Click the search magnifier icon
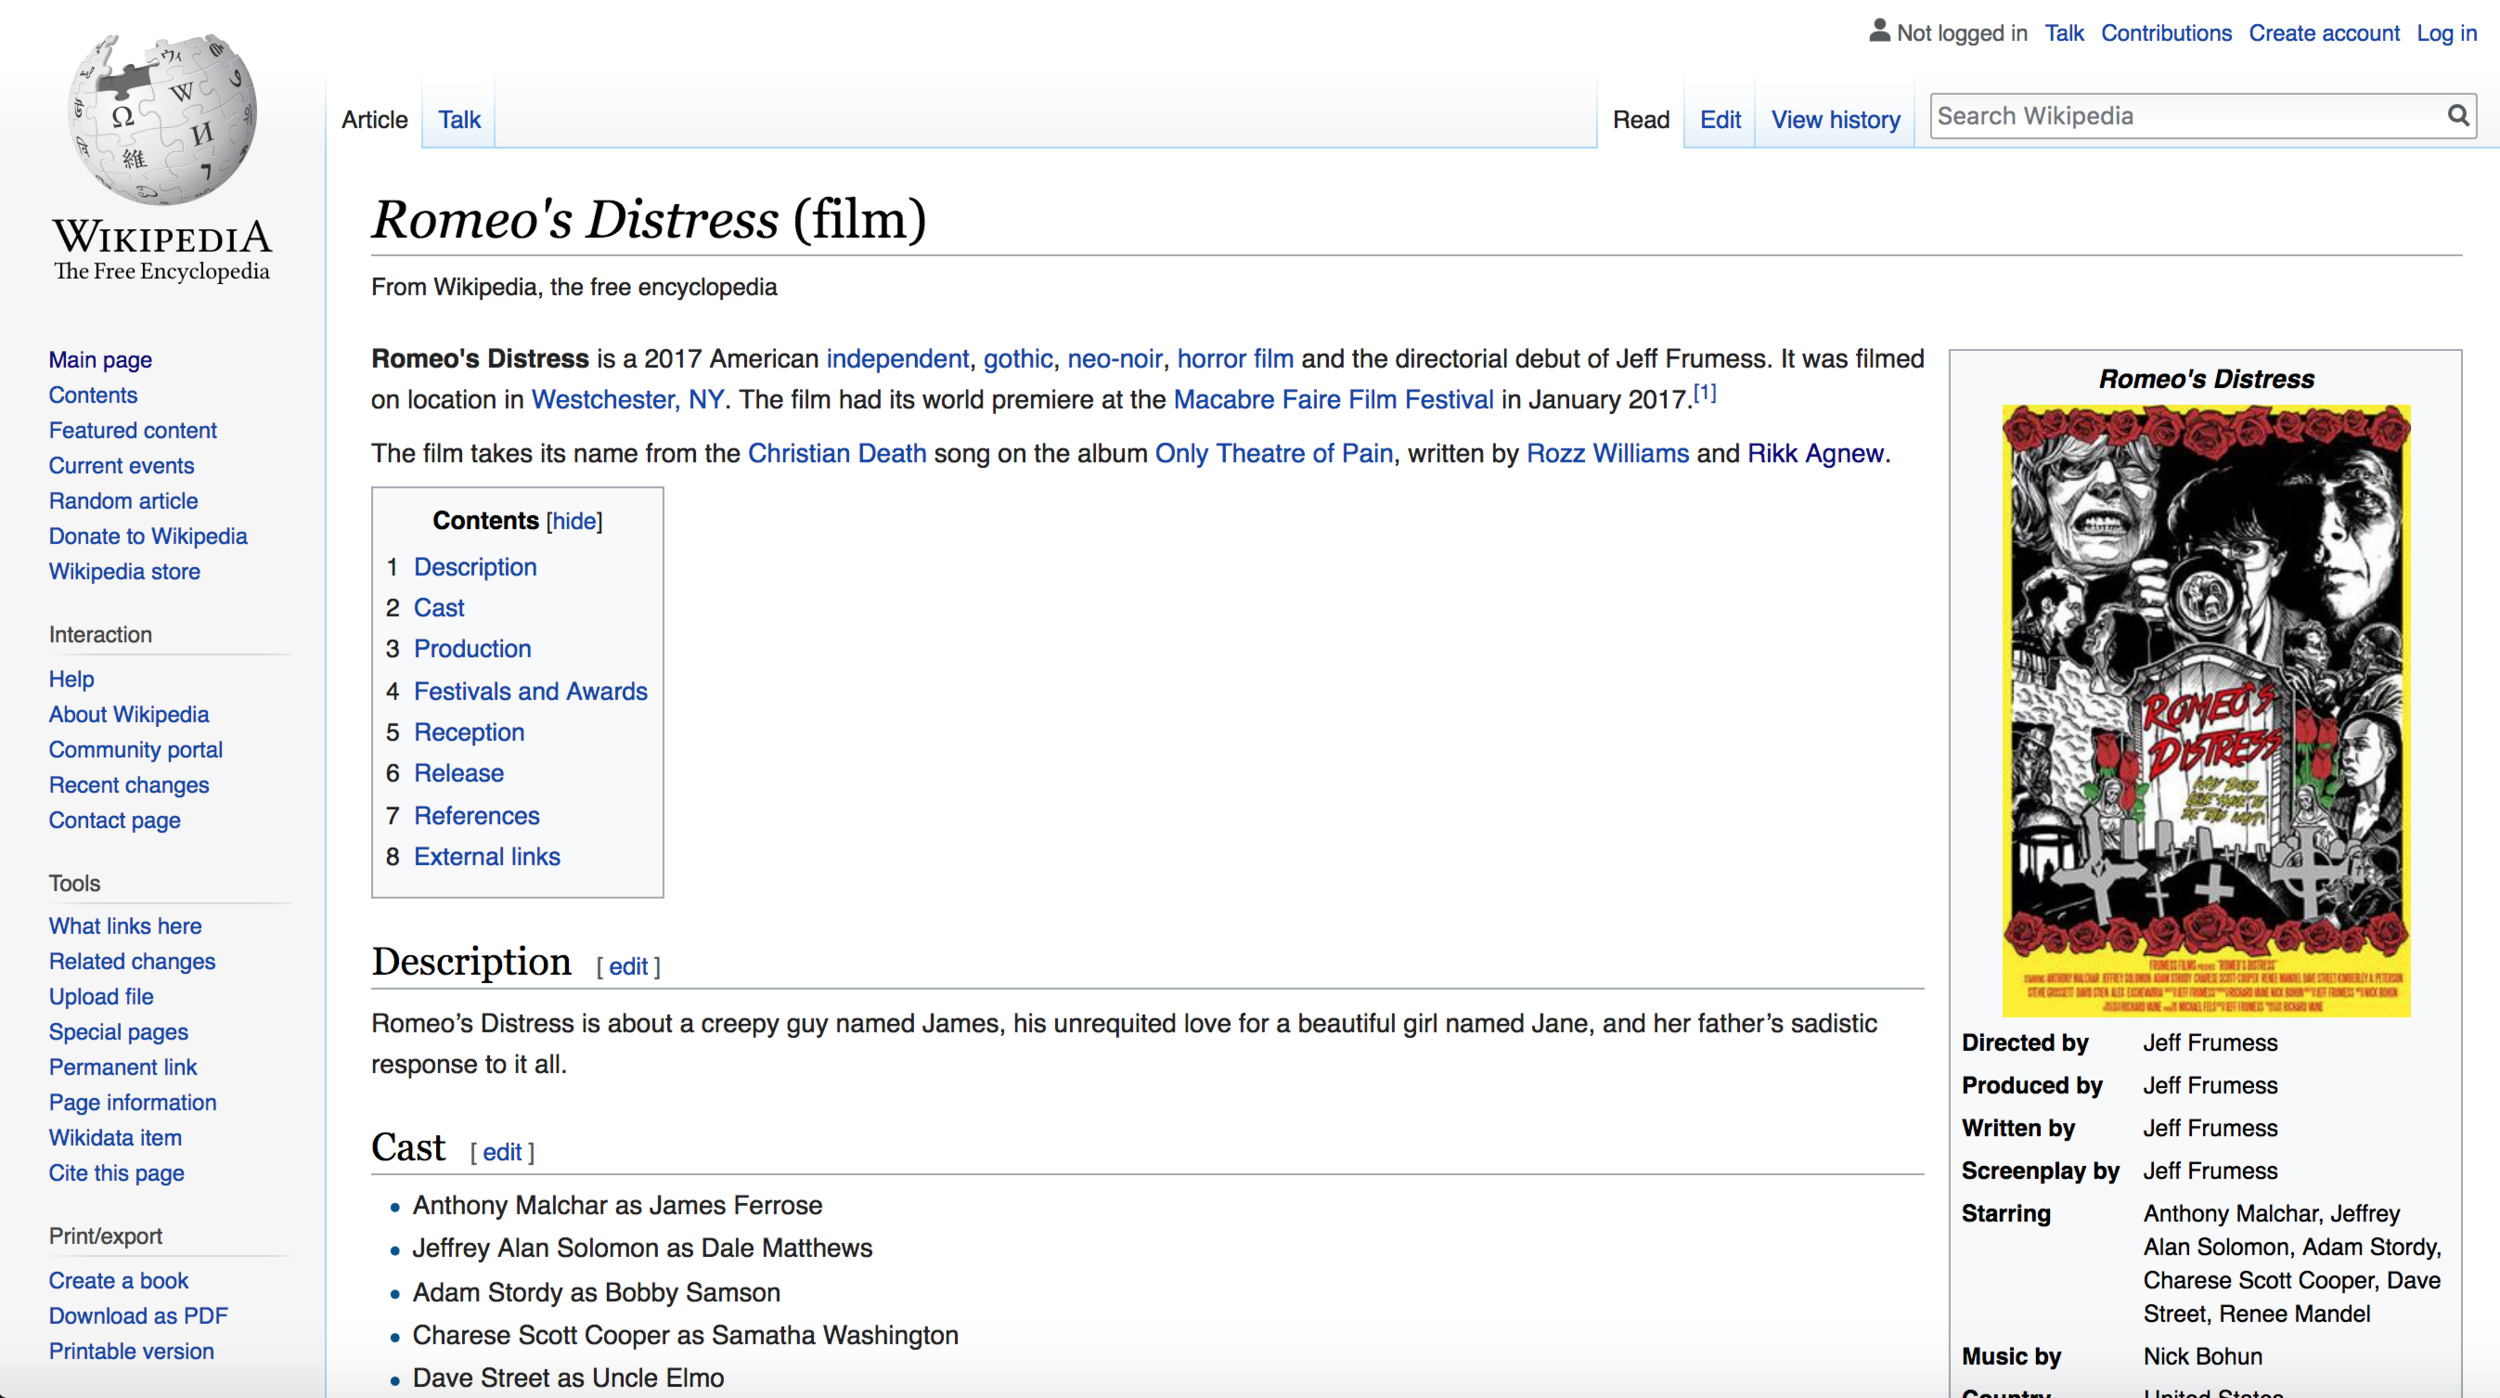Viewport: 2500px width, 1398px height. [x=2458, y=116]
